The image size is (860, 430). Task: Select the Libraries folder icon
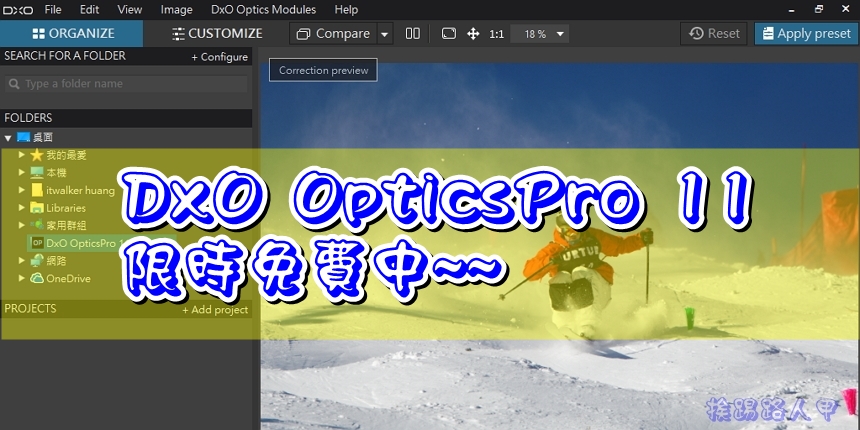pyautogui.click(x=37, y=207)
